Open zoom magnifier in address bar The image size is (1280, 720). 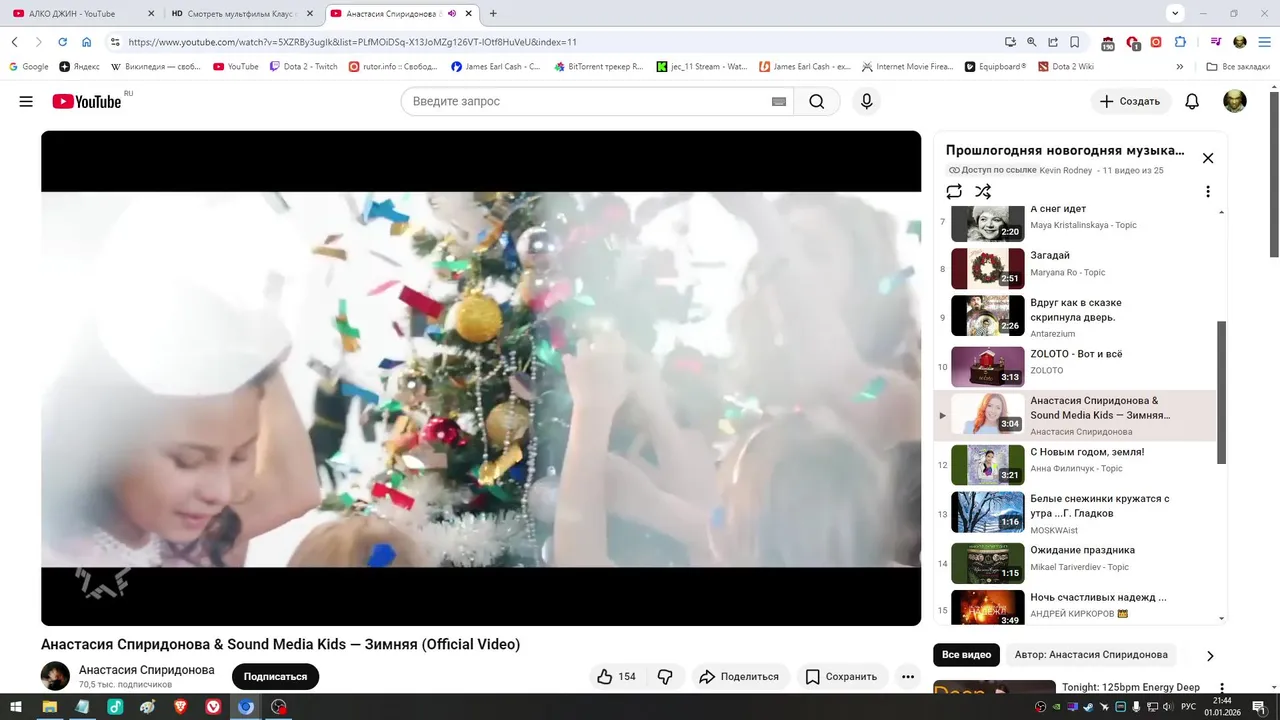pyautogui.click(x=1032, y=42)
